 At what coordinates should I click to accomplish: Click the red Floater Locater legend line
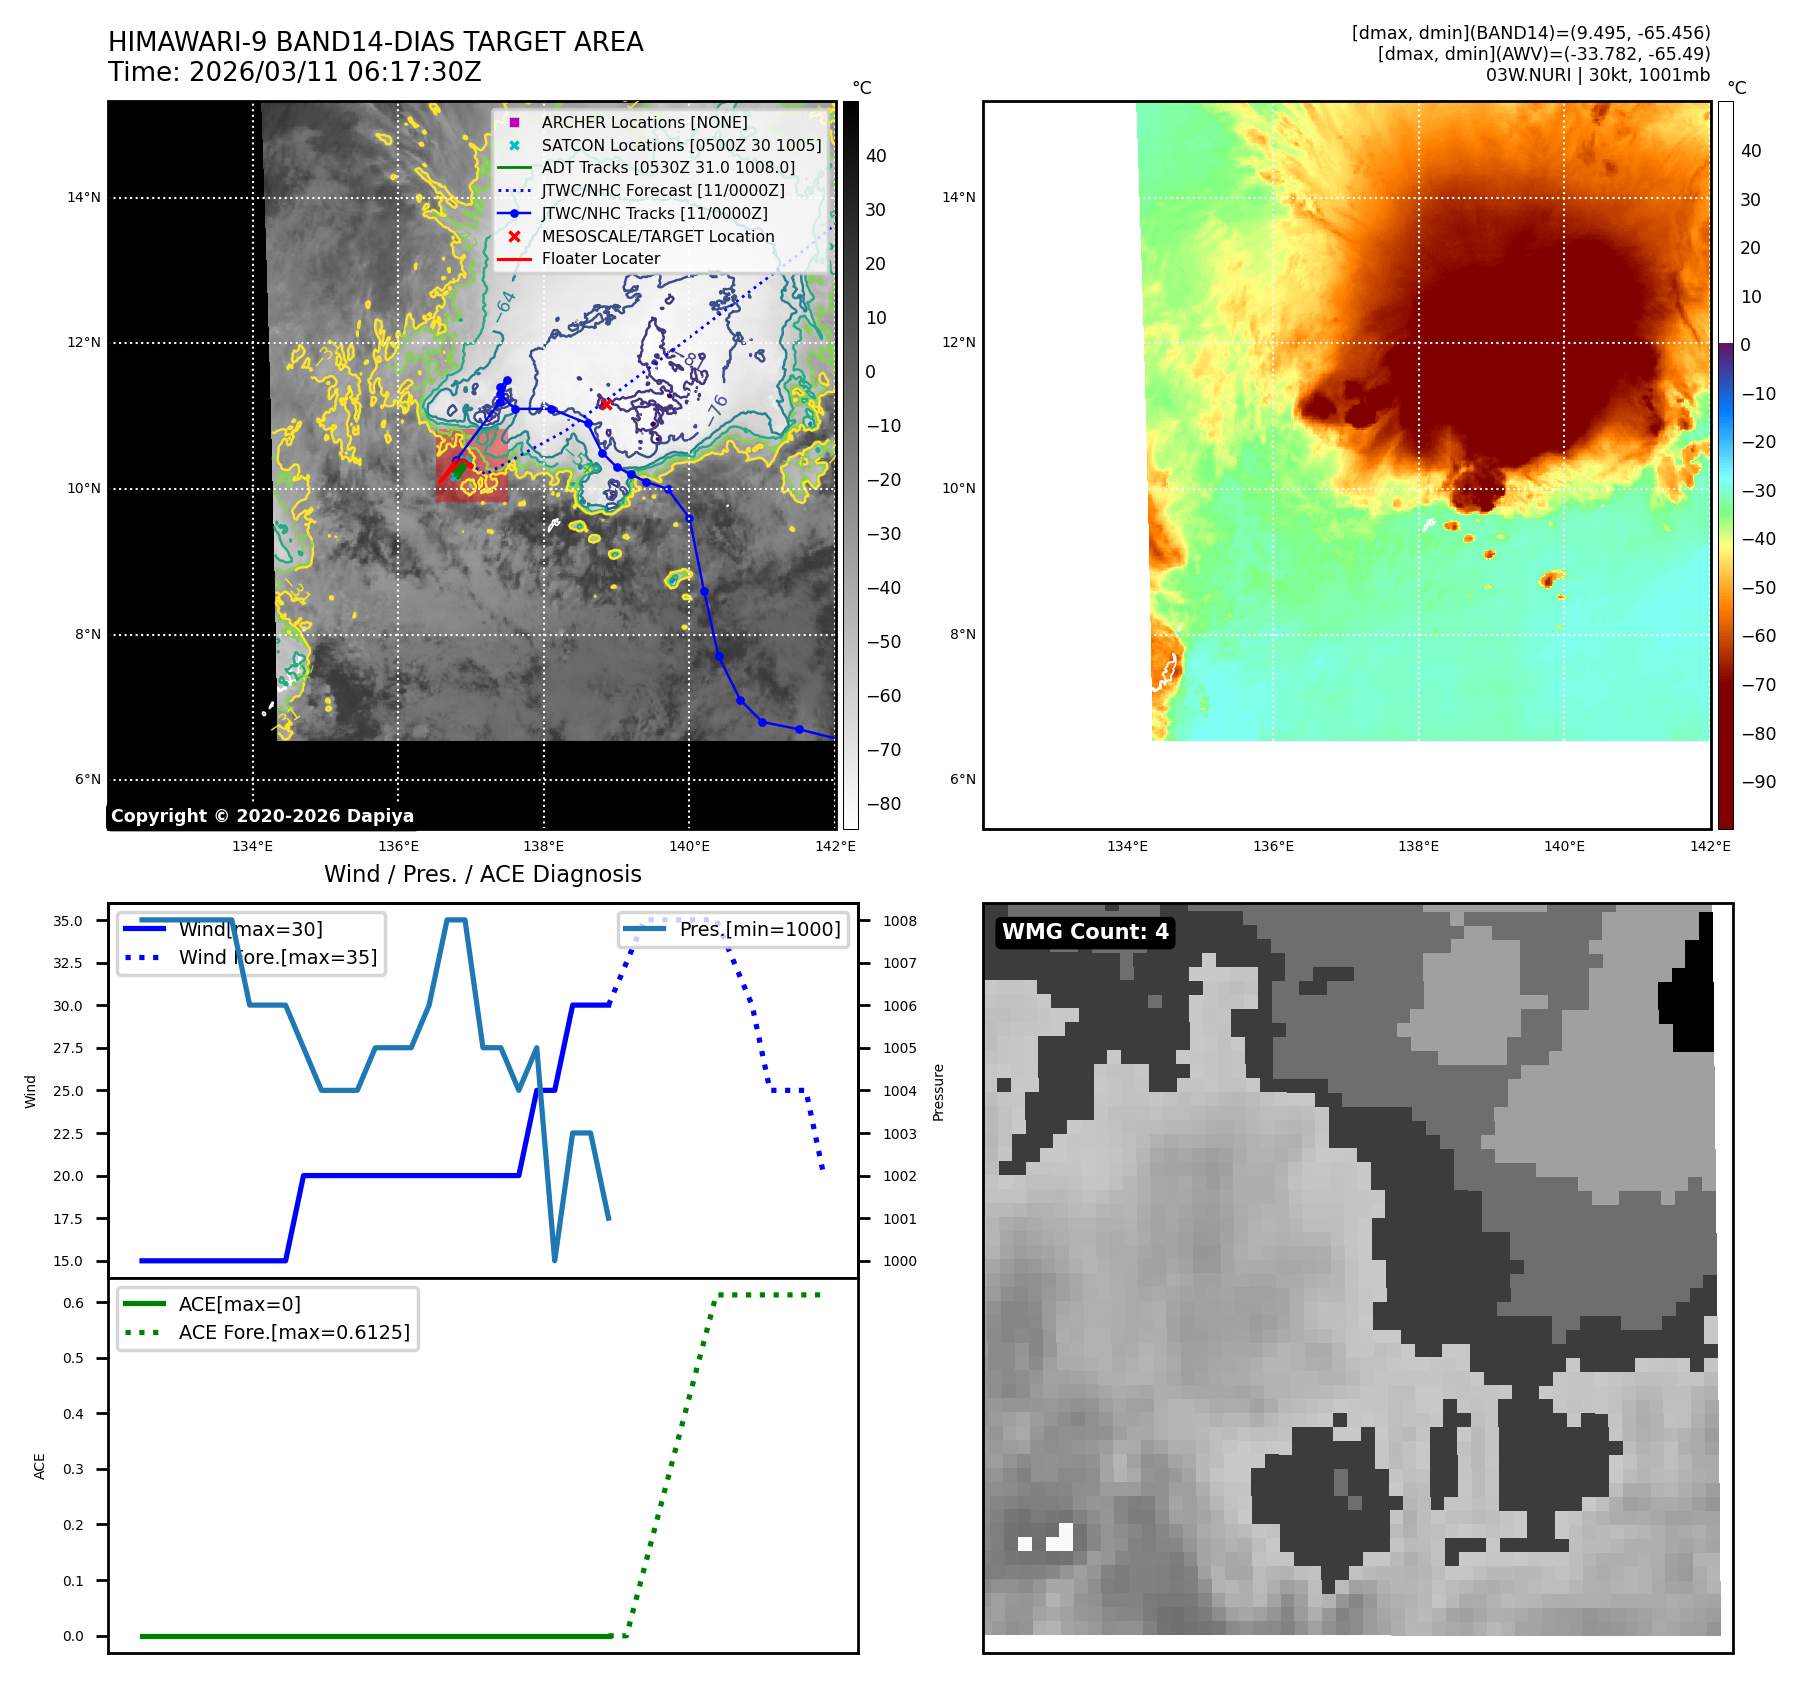(514, 259)
